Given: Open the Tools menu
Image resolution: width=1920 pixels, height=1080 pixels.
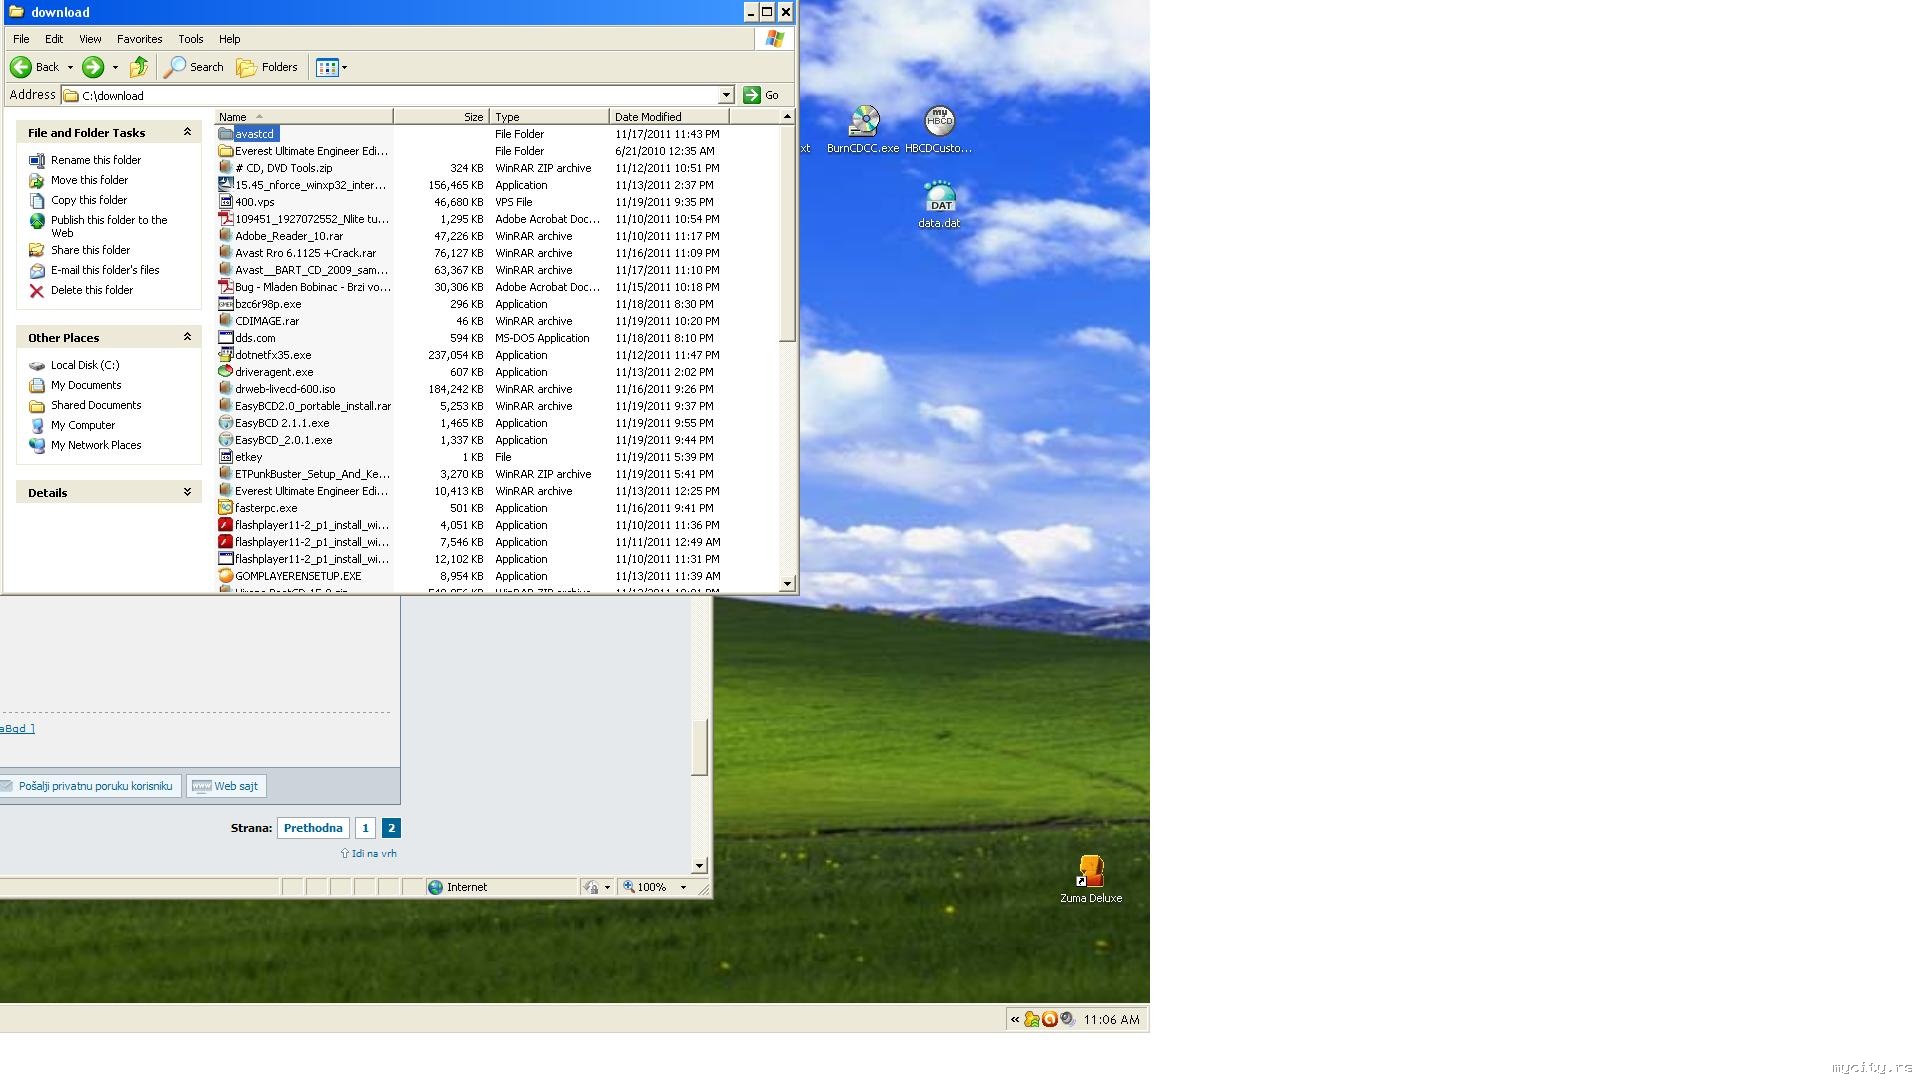Looking at the screenshot, I should coord(190,39).
